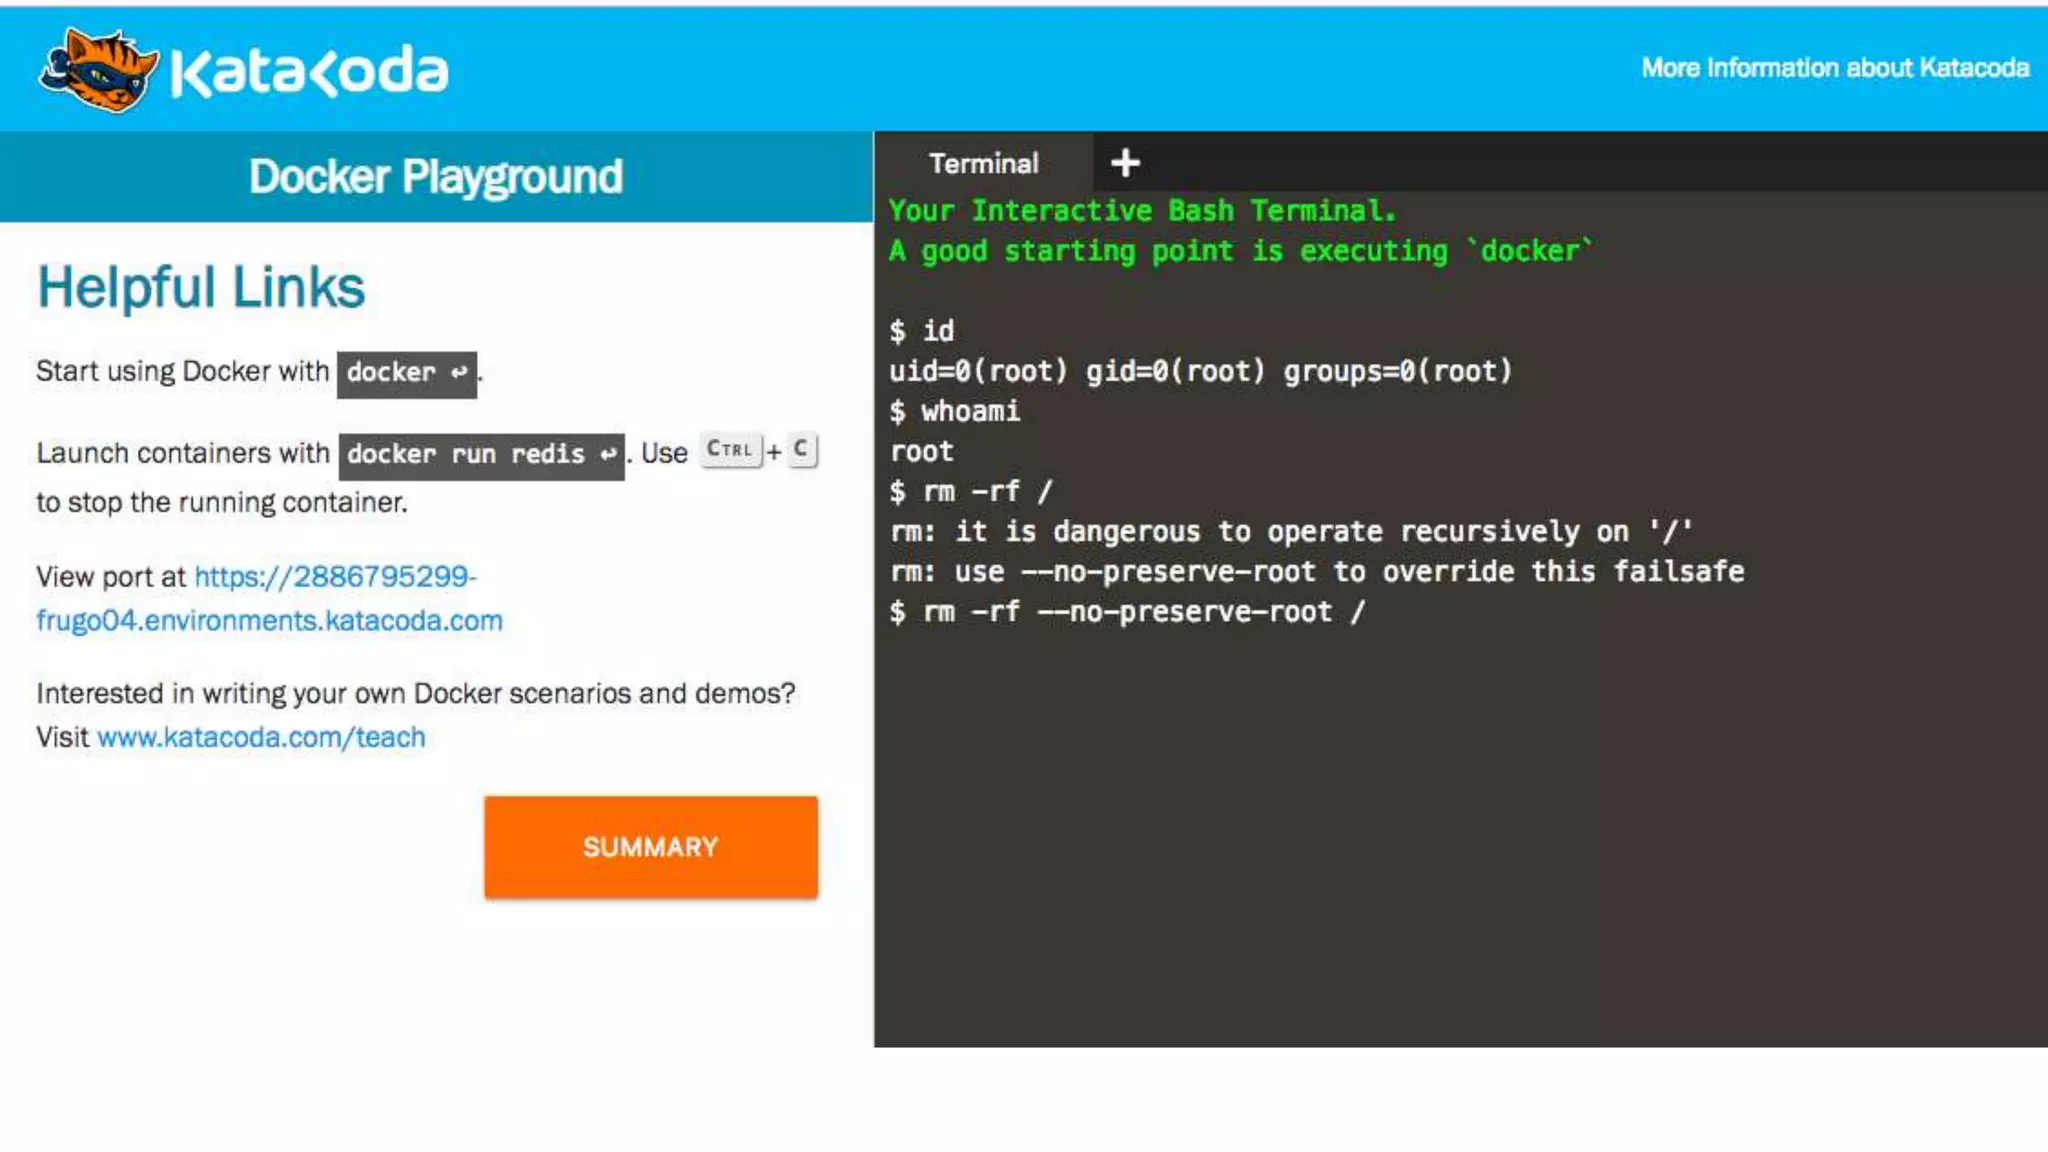
Task: Open More Information about Katacoda
Action: coord(1834,68)
